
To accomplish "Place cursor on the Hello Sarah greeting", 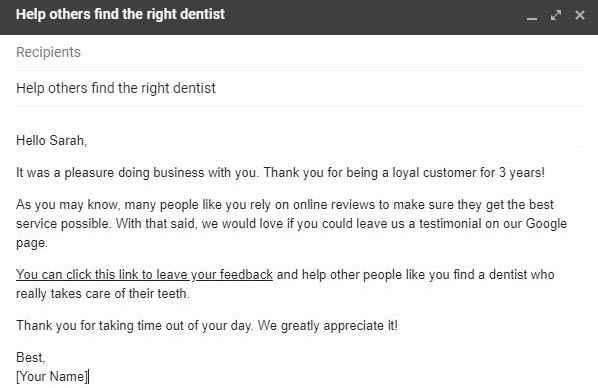I will point(51,140).
